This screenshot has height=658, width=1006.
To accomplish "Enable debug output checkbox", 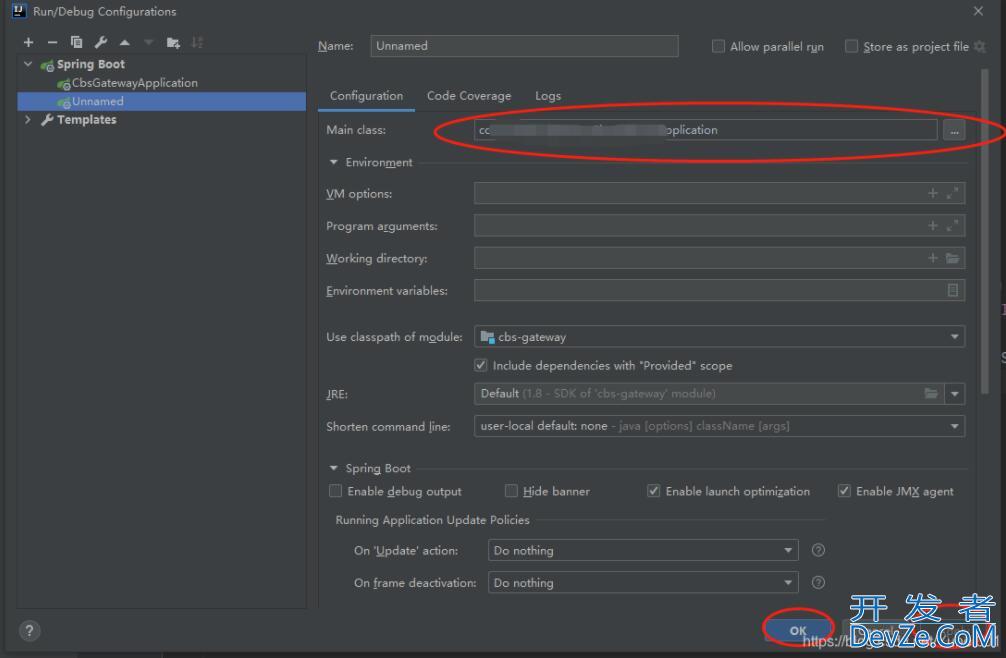I will [335, 491].
